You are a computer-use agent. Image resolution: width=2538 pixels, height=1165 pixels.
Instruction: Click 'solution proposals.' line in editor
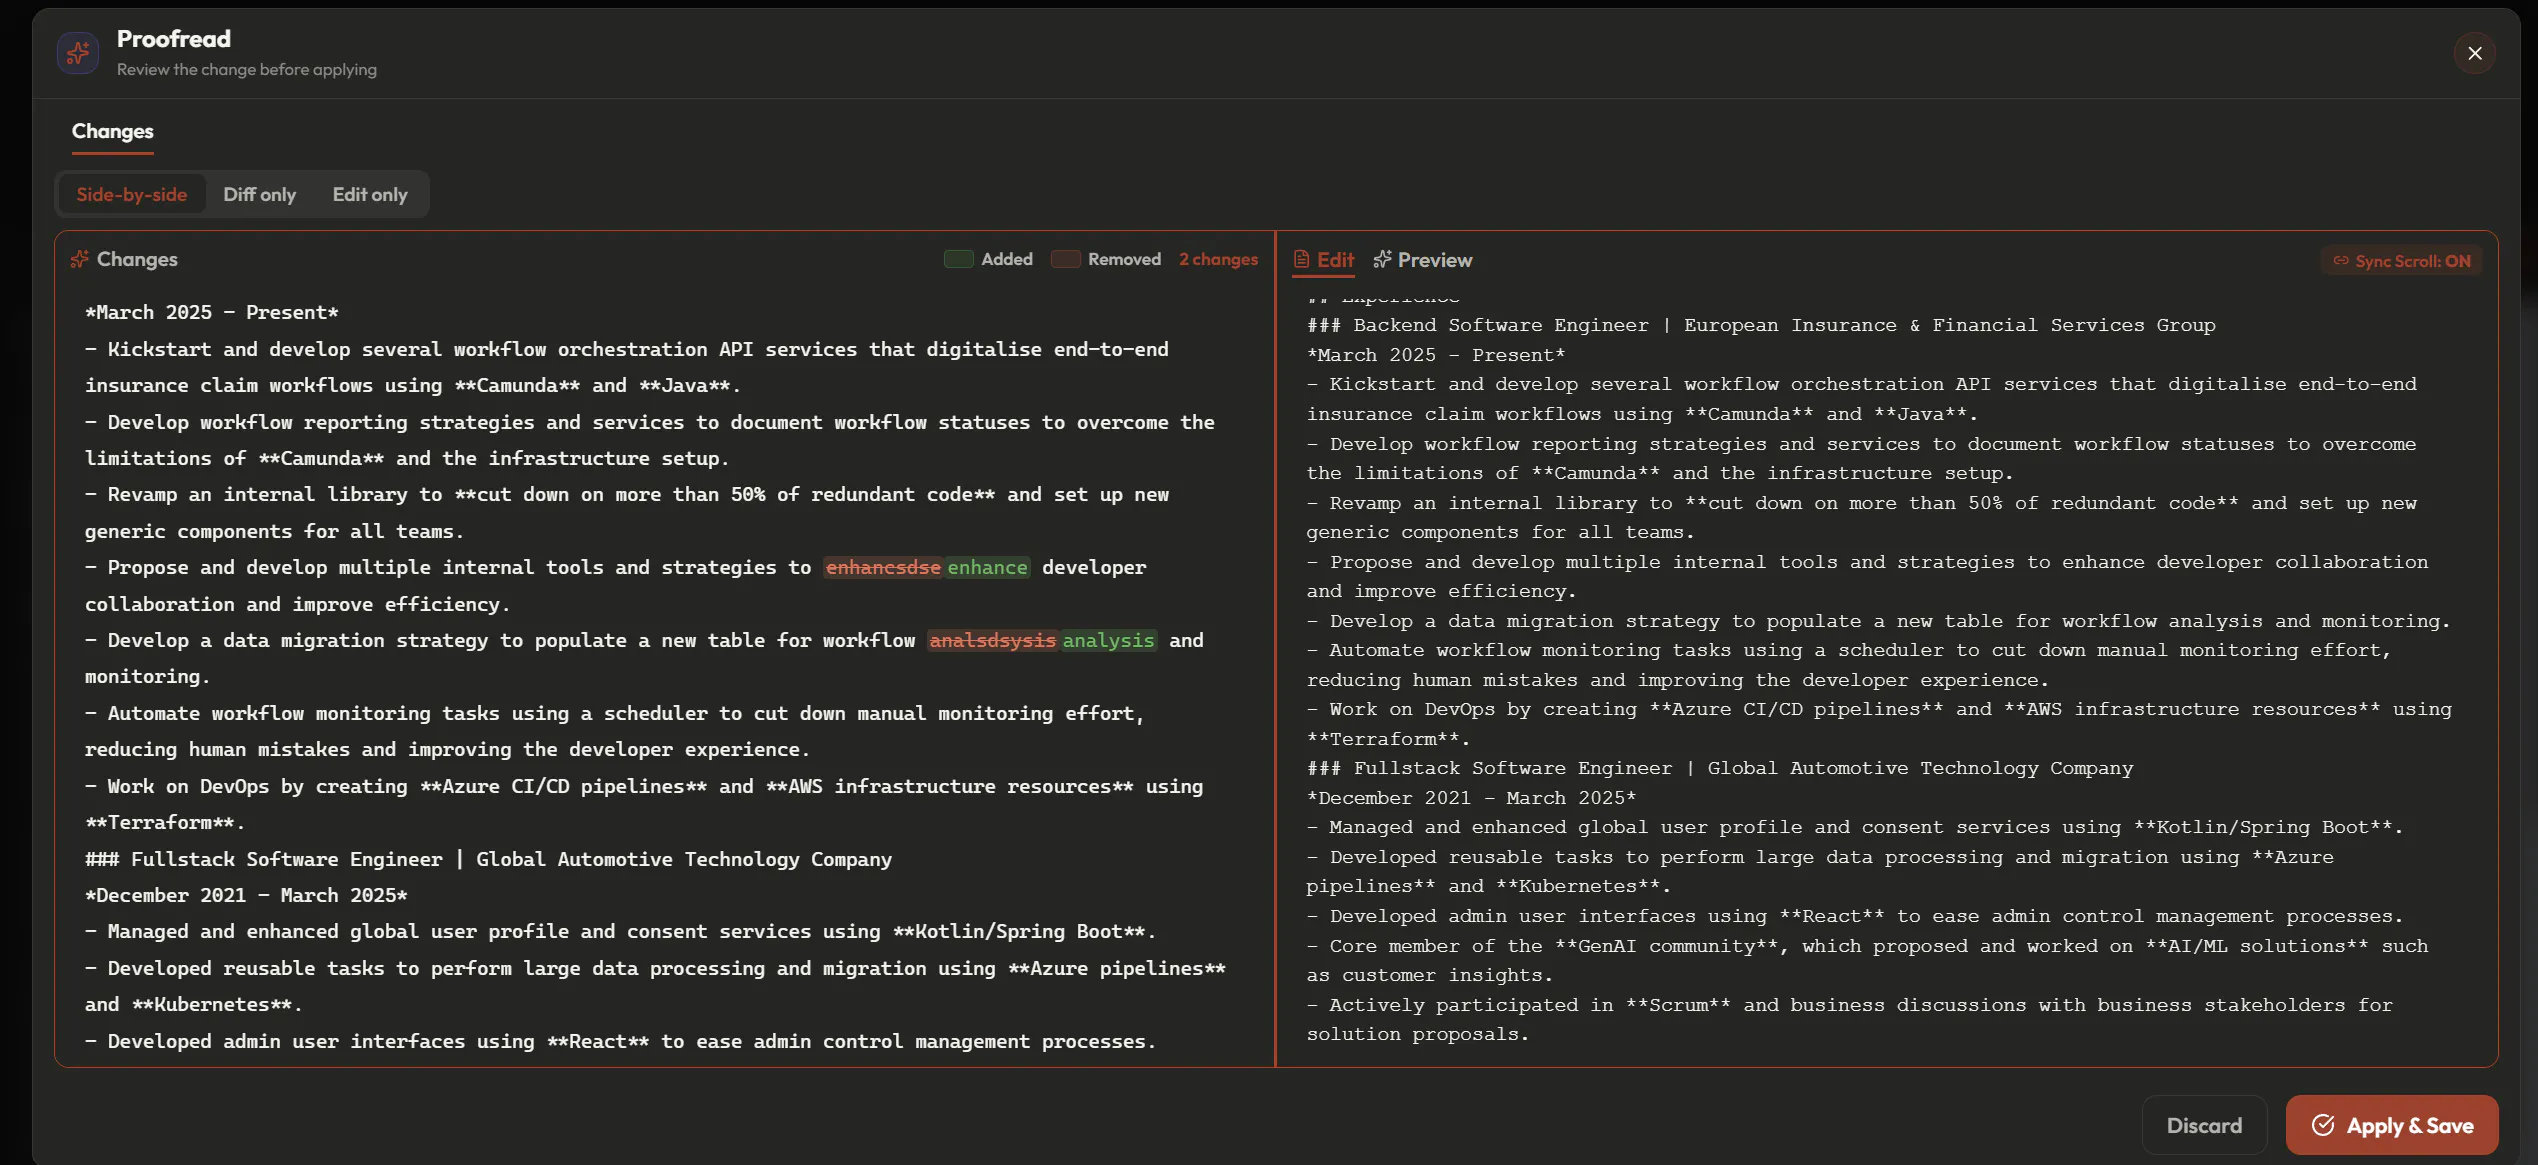click(x=1417, y=1034)
